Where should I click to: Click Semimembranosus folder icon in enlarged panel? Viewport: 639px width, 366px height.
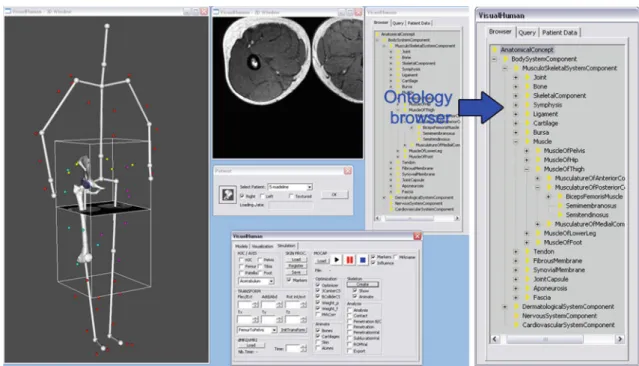(x=560, y=206)
